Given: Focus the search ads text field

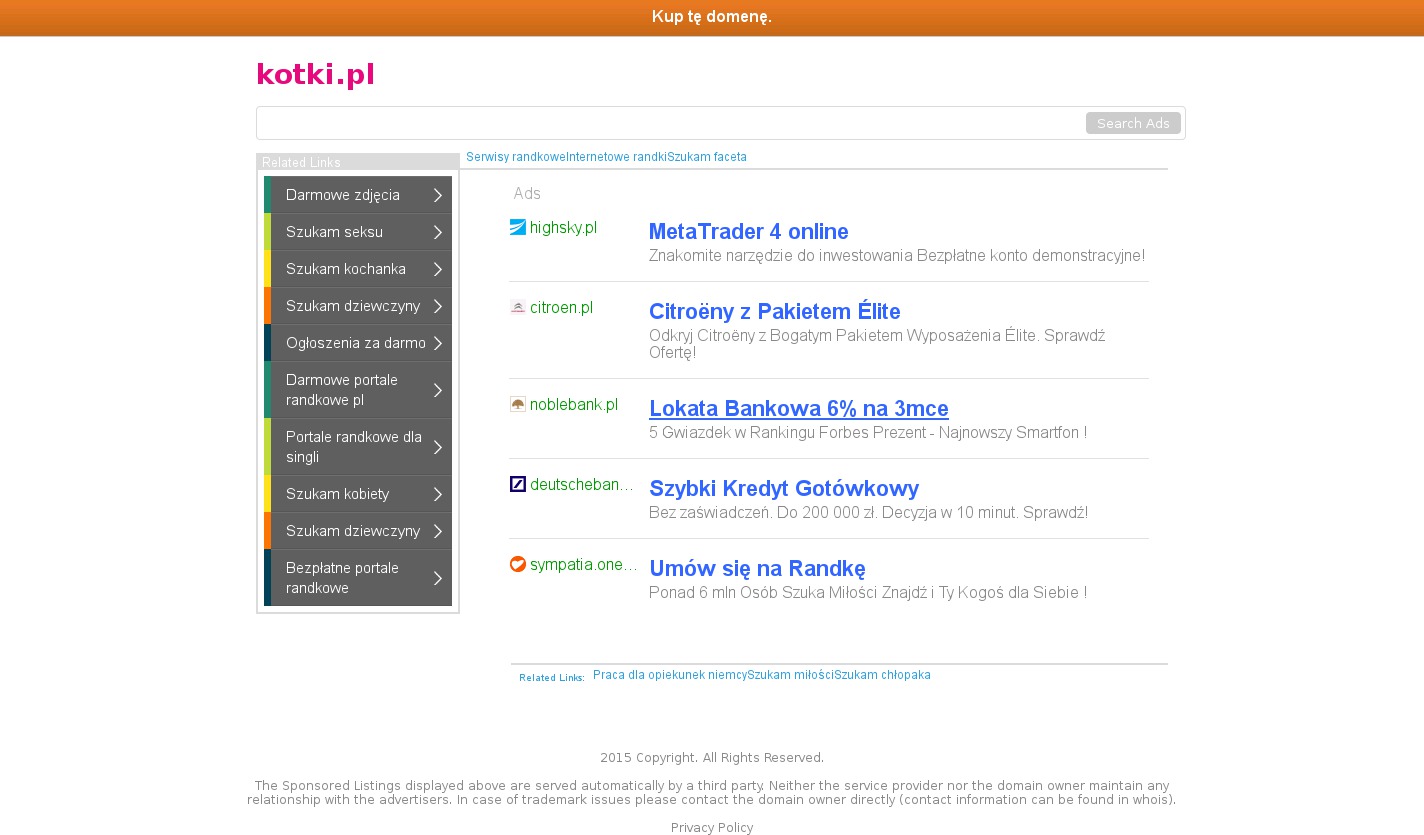Looking at the screenshot, I should click(x=670, y=123).
